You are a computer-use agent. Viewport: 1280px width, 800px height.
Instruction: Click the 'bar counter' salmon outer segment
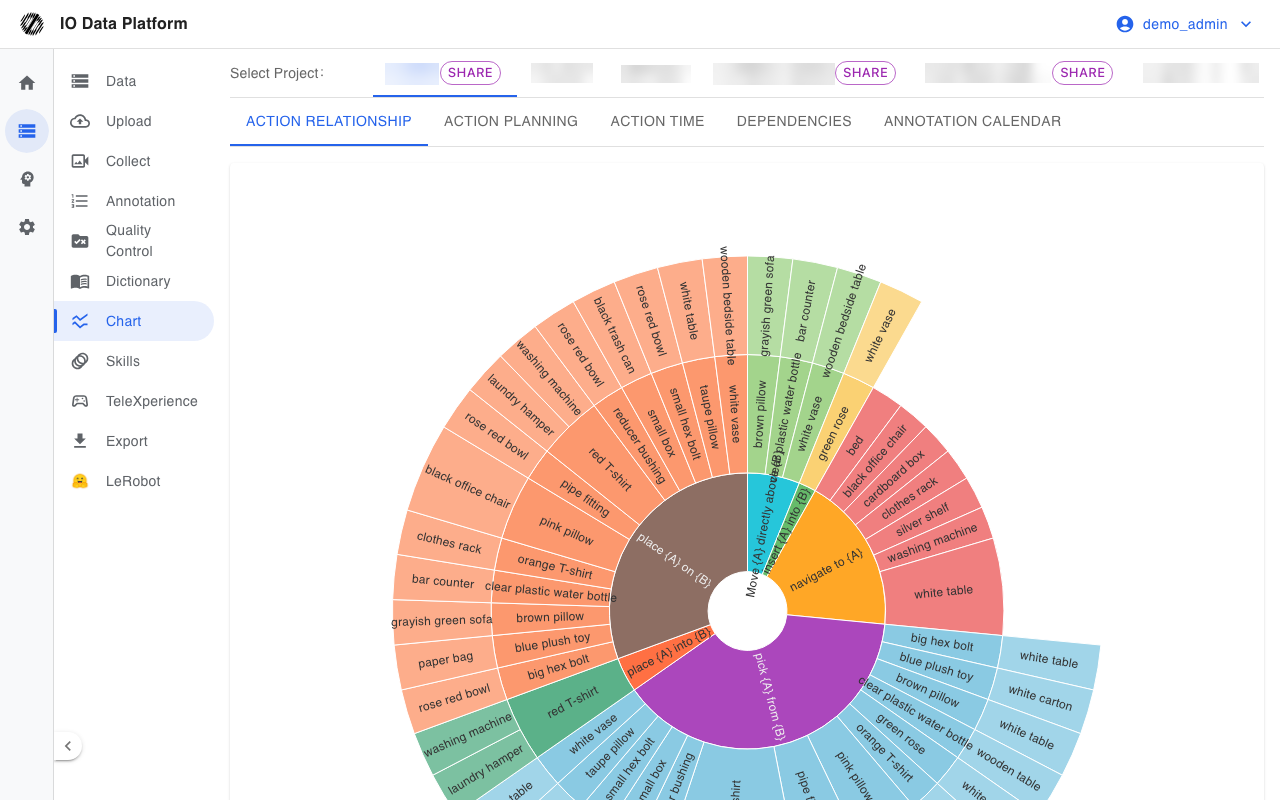(442, 581)
